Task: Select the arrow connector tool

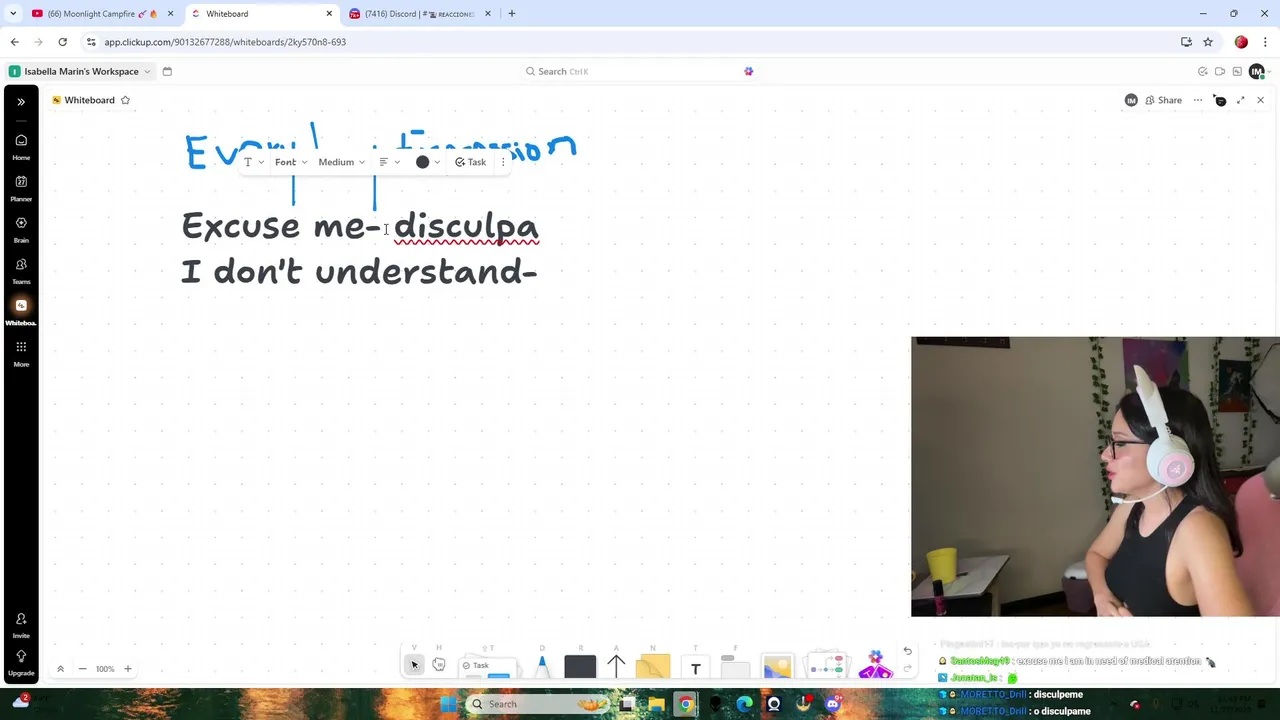Action: tap(616, 667)
